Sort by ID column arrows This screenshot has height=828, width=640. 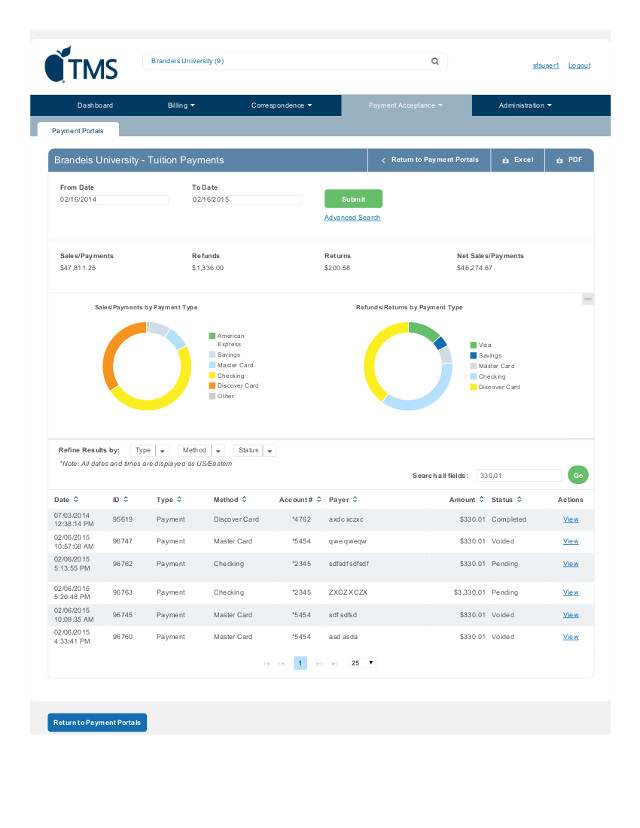coord(126,499)
